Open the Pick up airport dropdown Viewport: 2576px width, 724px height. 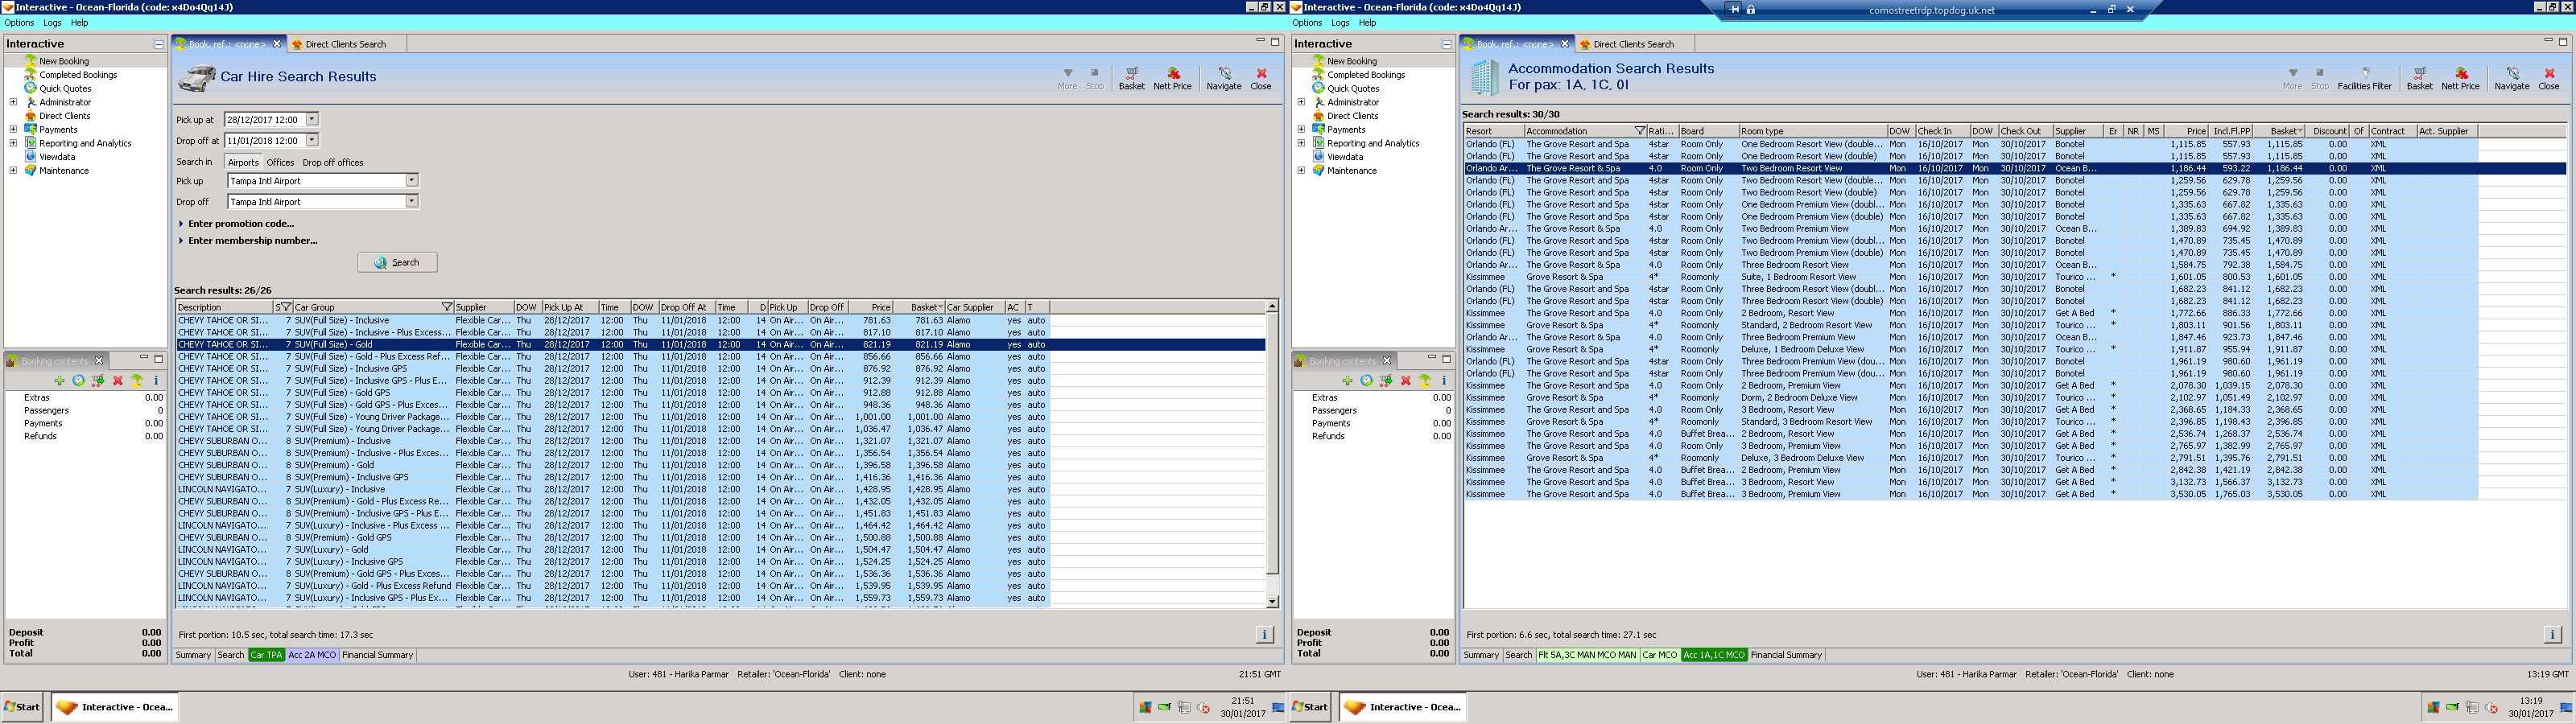(411, 181)
